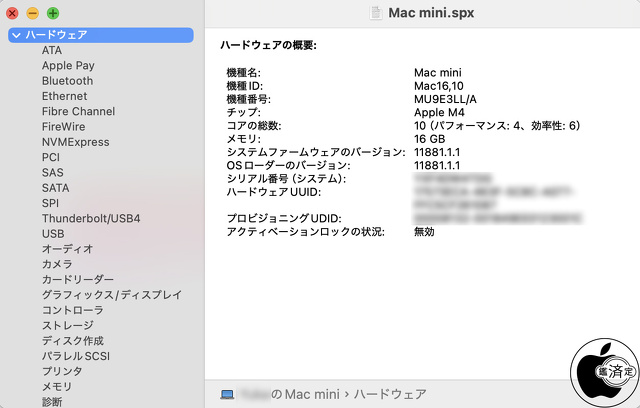Zoom the window with green button

pos(53,13)
